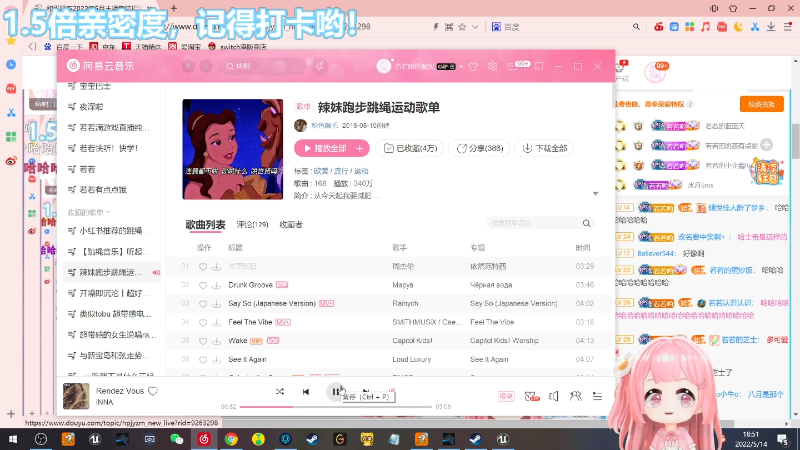Open listen together people icon
This screenshot has height=450, width=800.
[x=576, y=396]
